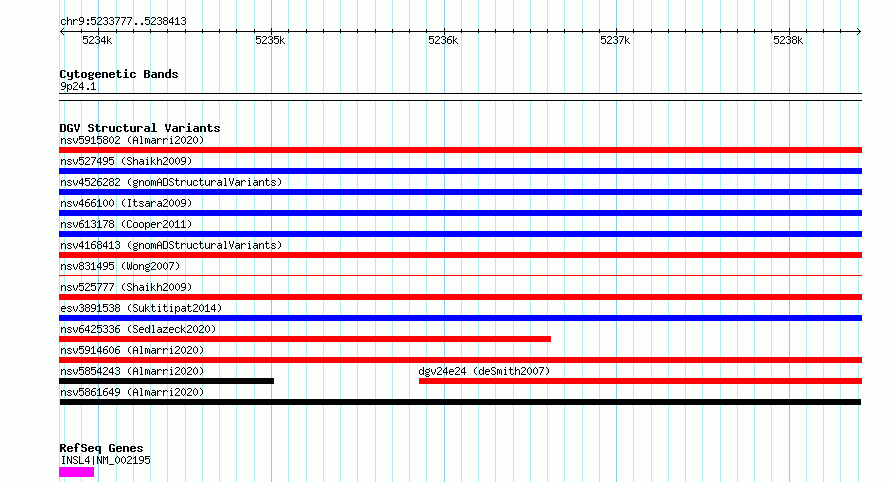Viewport: 890px width, 482px height.
Task: Click the 5234k ruler mark
Action: (x=97, y=40)
